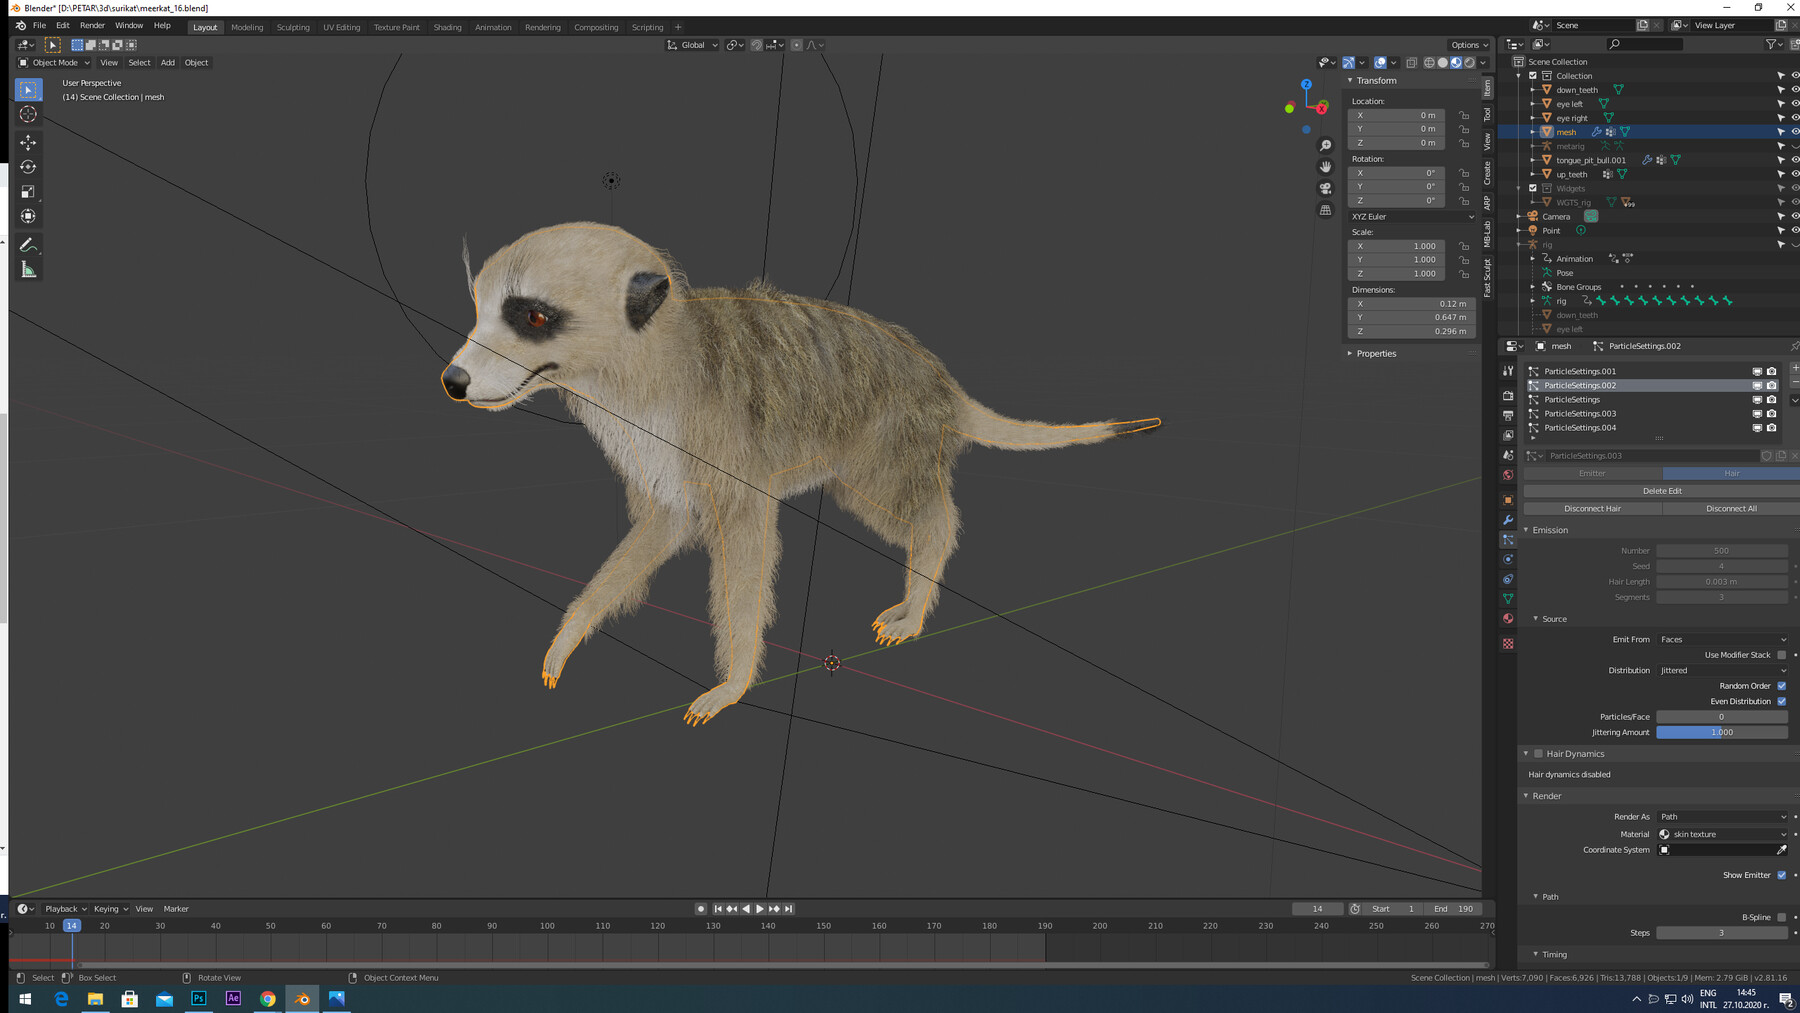
Task: Select the Move tool in the left toolbar
Action: pyautogui.click(x=28, y=142)
